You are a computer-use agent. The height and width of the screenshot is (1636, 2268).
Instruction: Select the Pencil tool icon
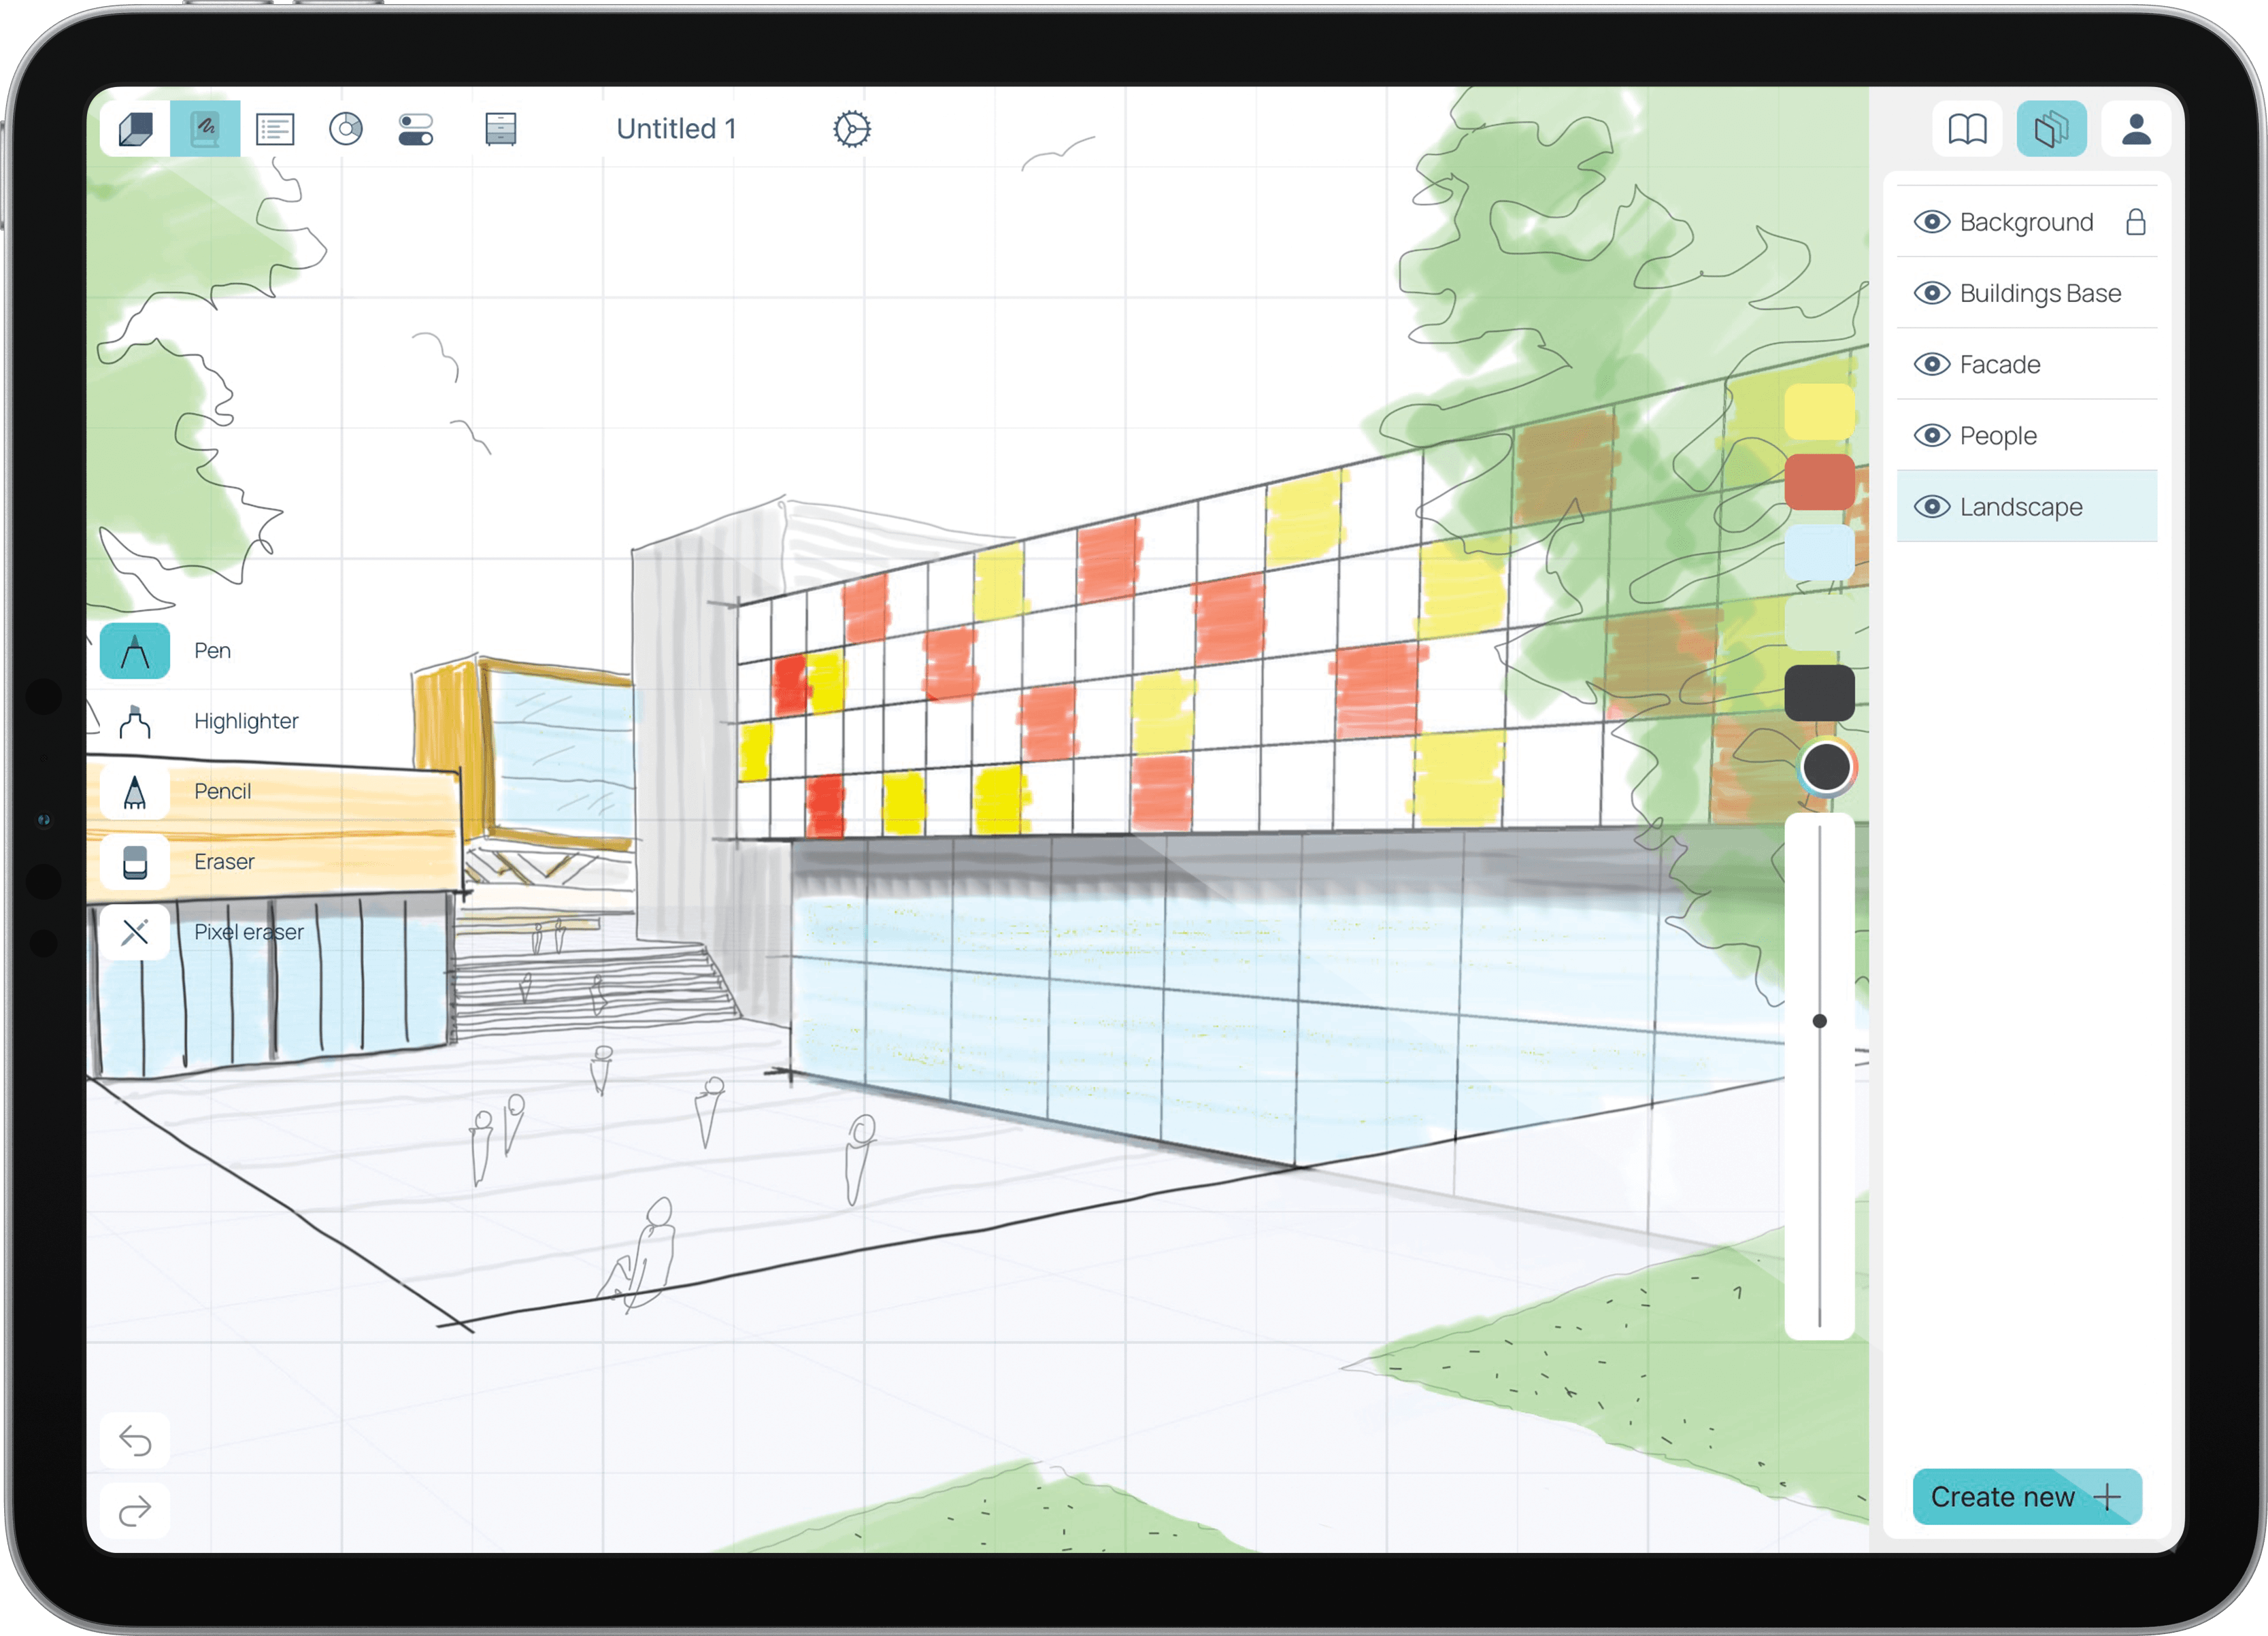click(135, 791)
